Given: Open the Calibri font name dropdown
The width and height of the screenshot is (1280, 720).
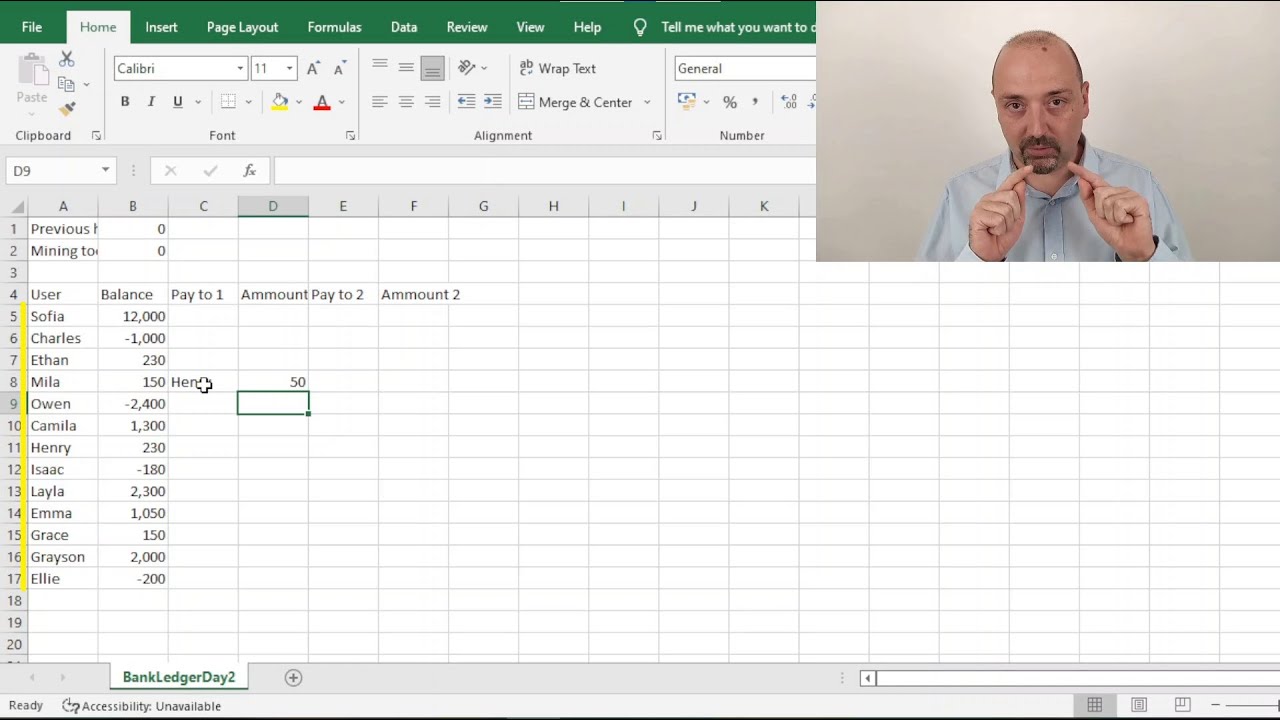Looking at the screenshot, I should pos(240,68).
